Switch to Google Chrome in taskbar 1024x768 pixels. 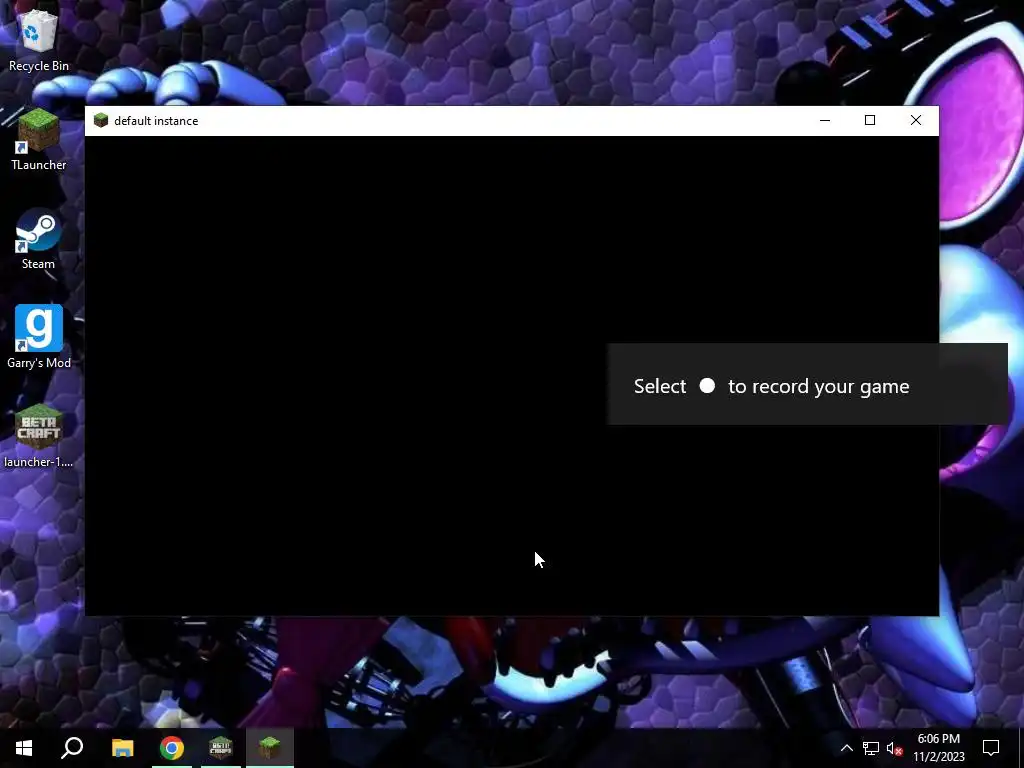(172, 748)
